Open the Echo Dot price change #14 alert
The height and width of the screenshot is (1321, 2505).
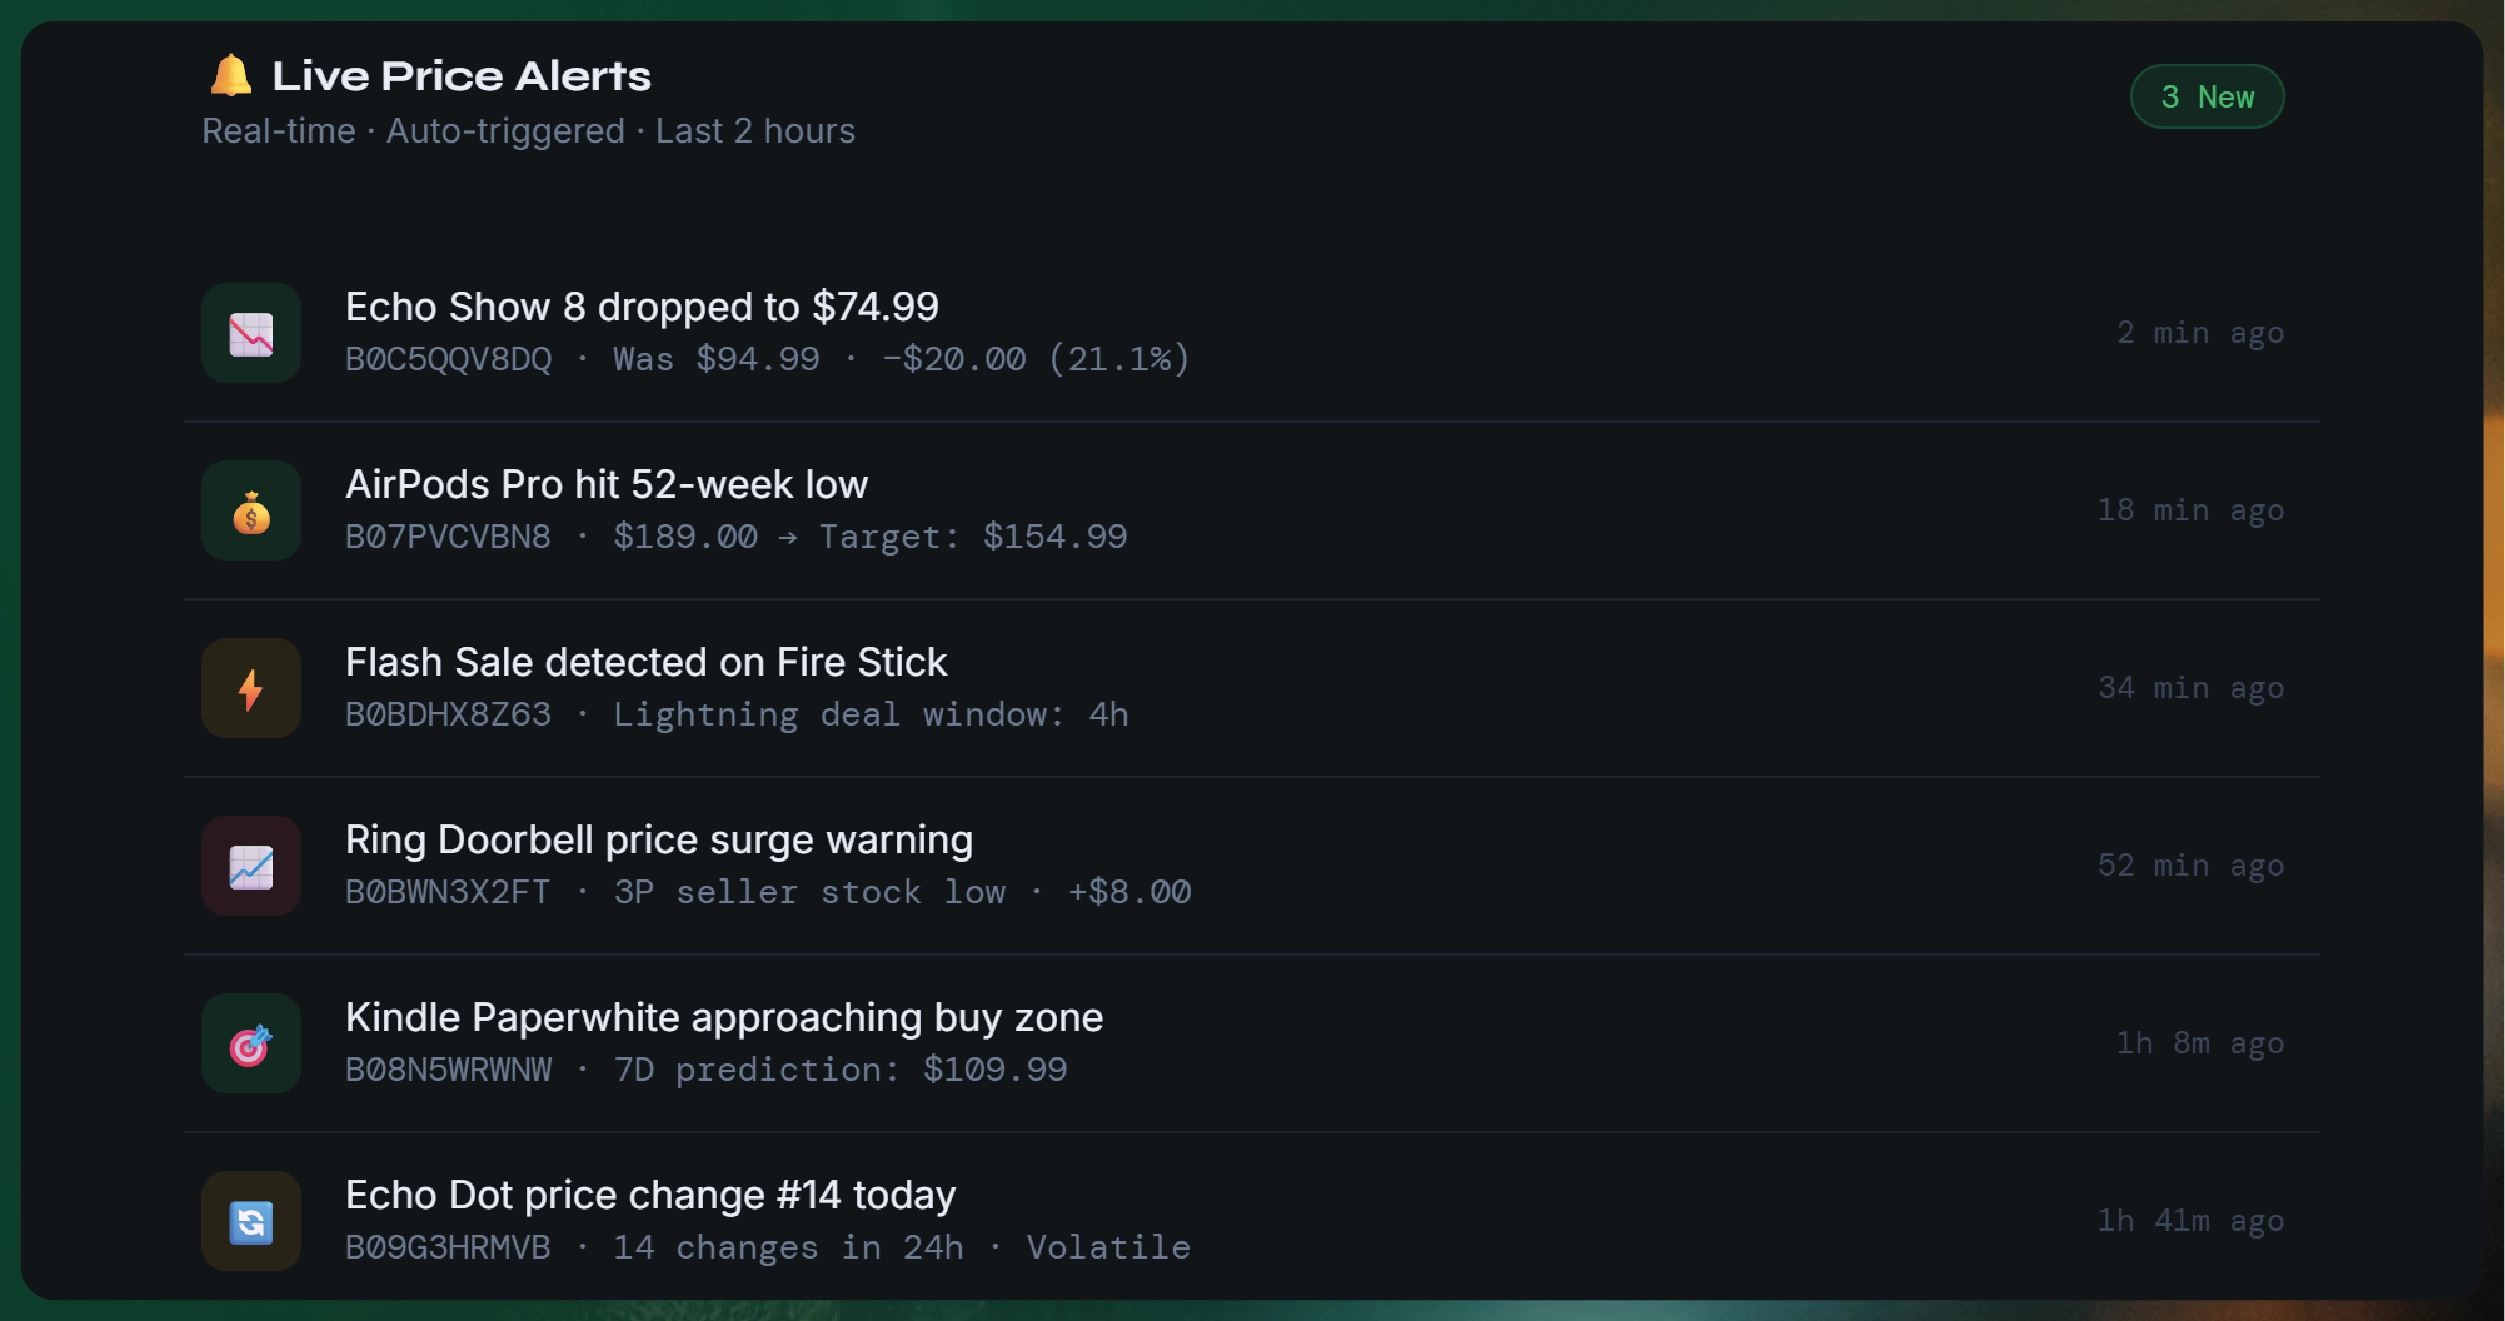[650, 1195]
